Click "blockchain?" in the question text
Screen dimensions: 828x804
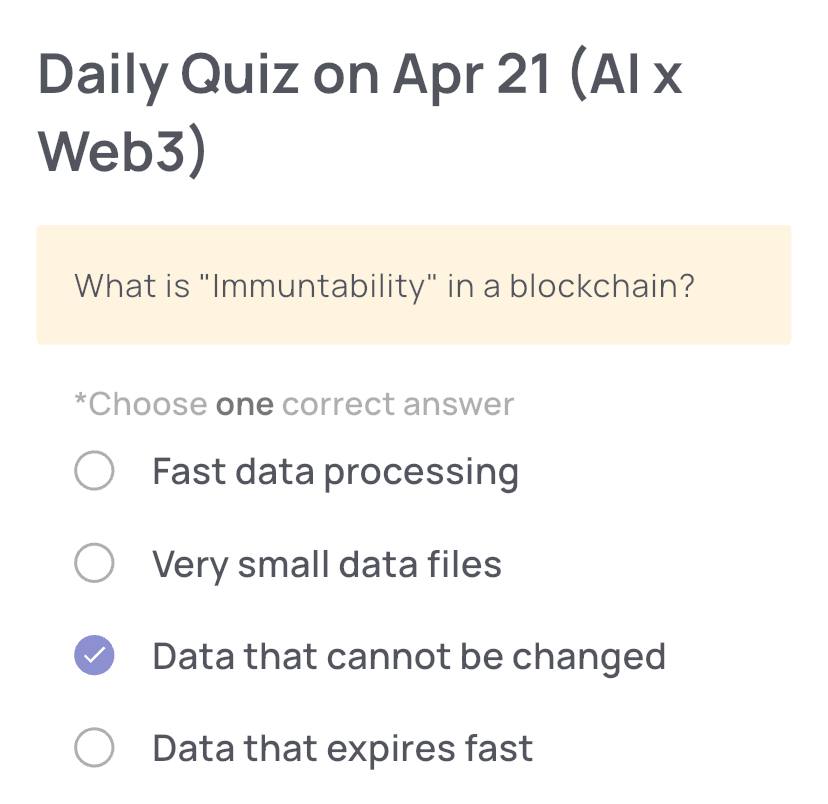pyautogui.click(x=603, y=286)
